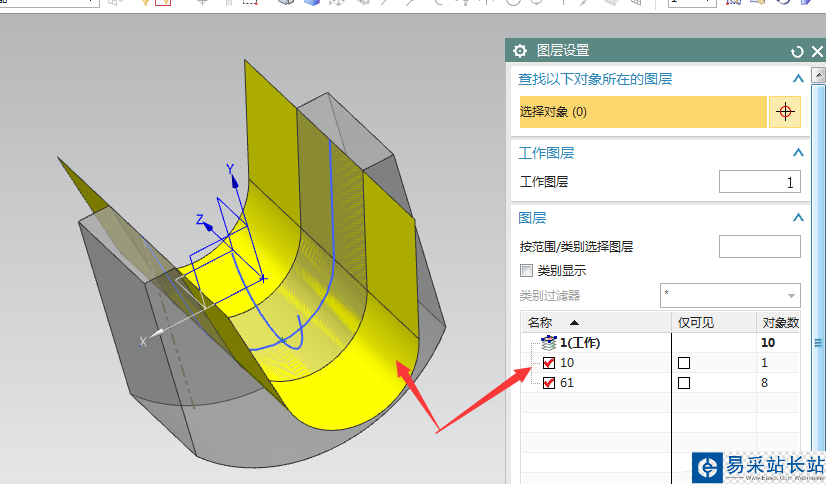Viewport: 826px width, 484px height.
Task: Click the 按范围/类别选择图层 input field
Action: (x=760, y=246)
